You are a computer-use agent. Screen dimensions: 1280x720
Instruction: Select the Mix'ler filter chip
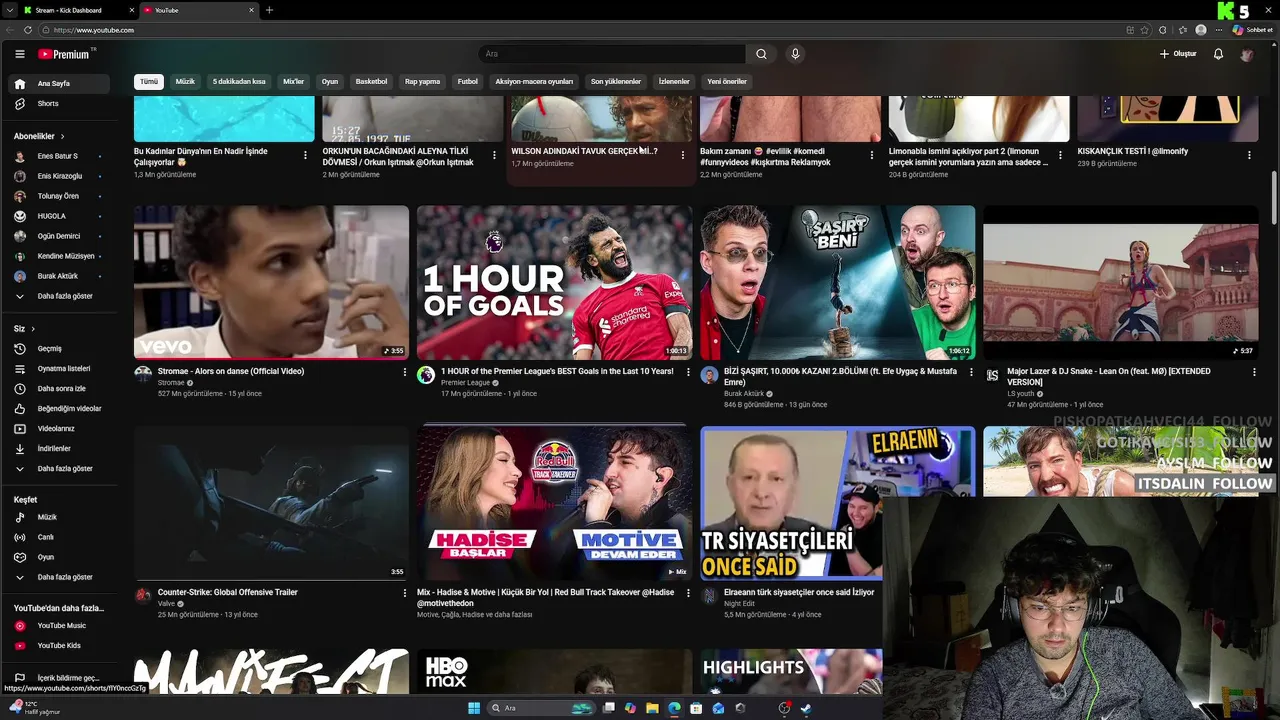(x=293, y=82)
